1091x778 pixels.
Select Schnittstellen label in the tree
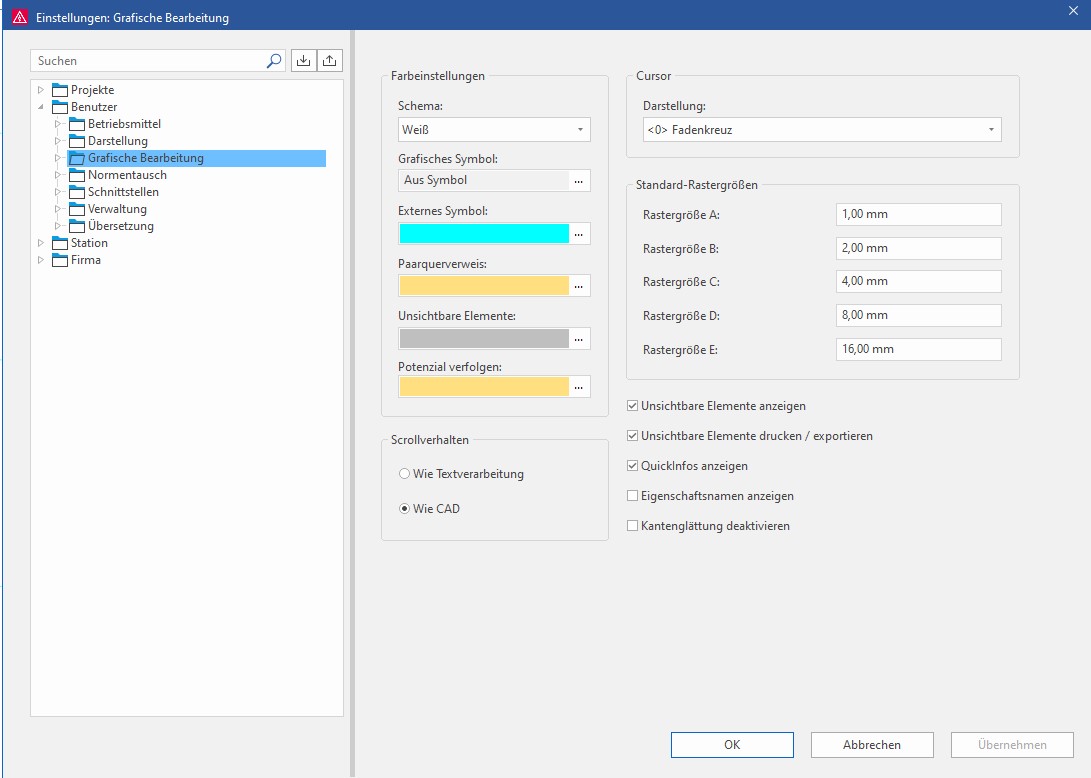pyautogui.click(x=123, y=192)
